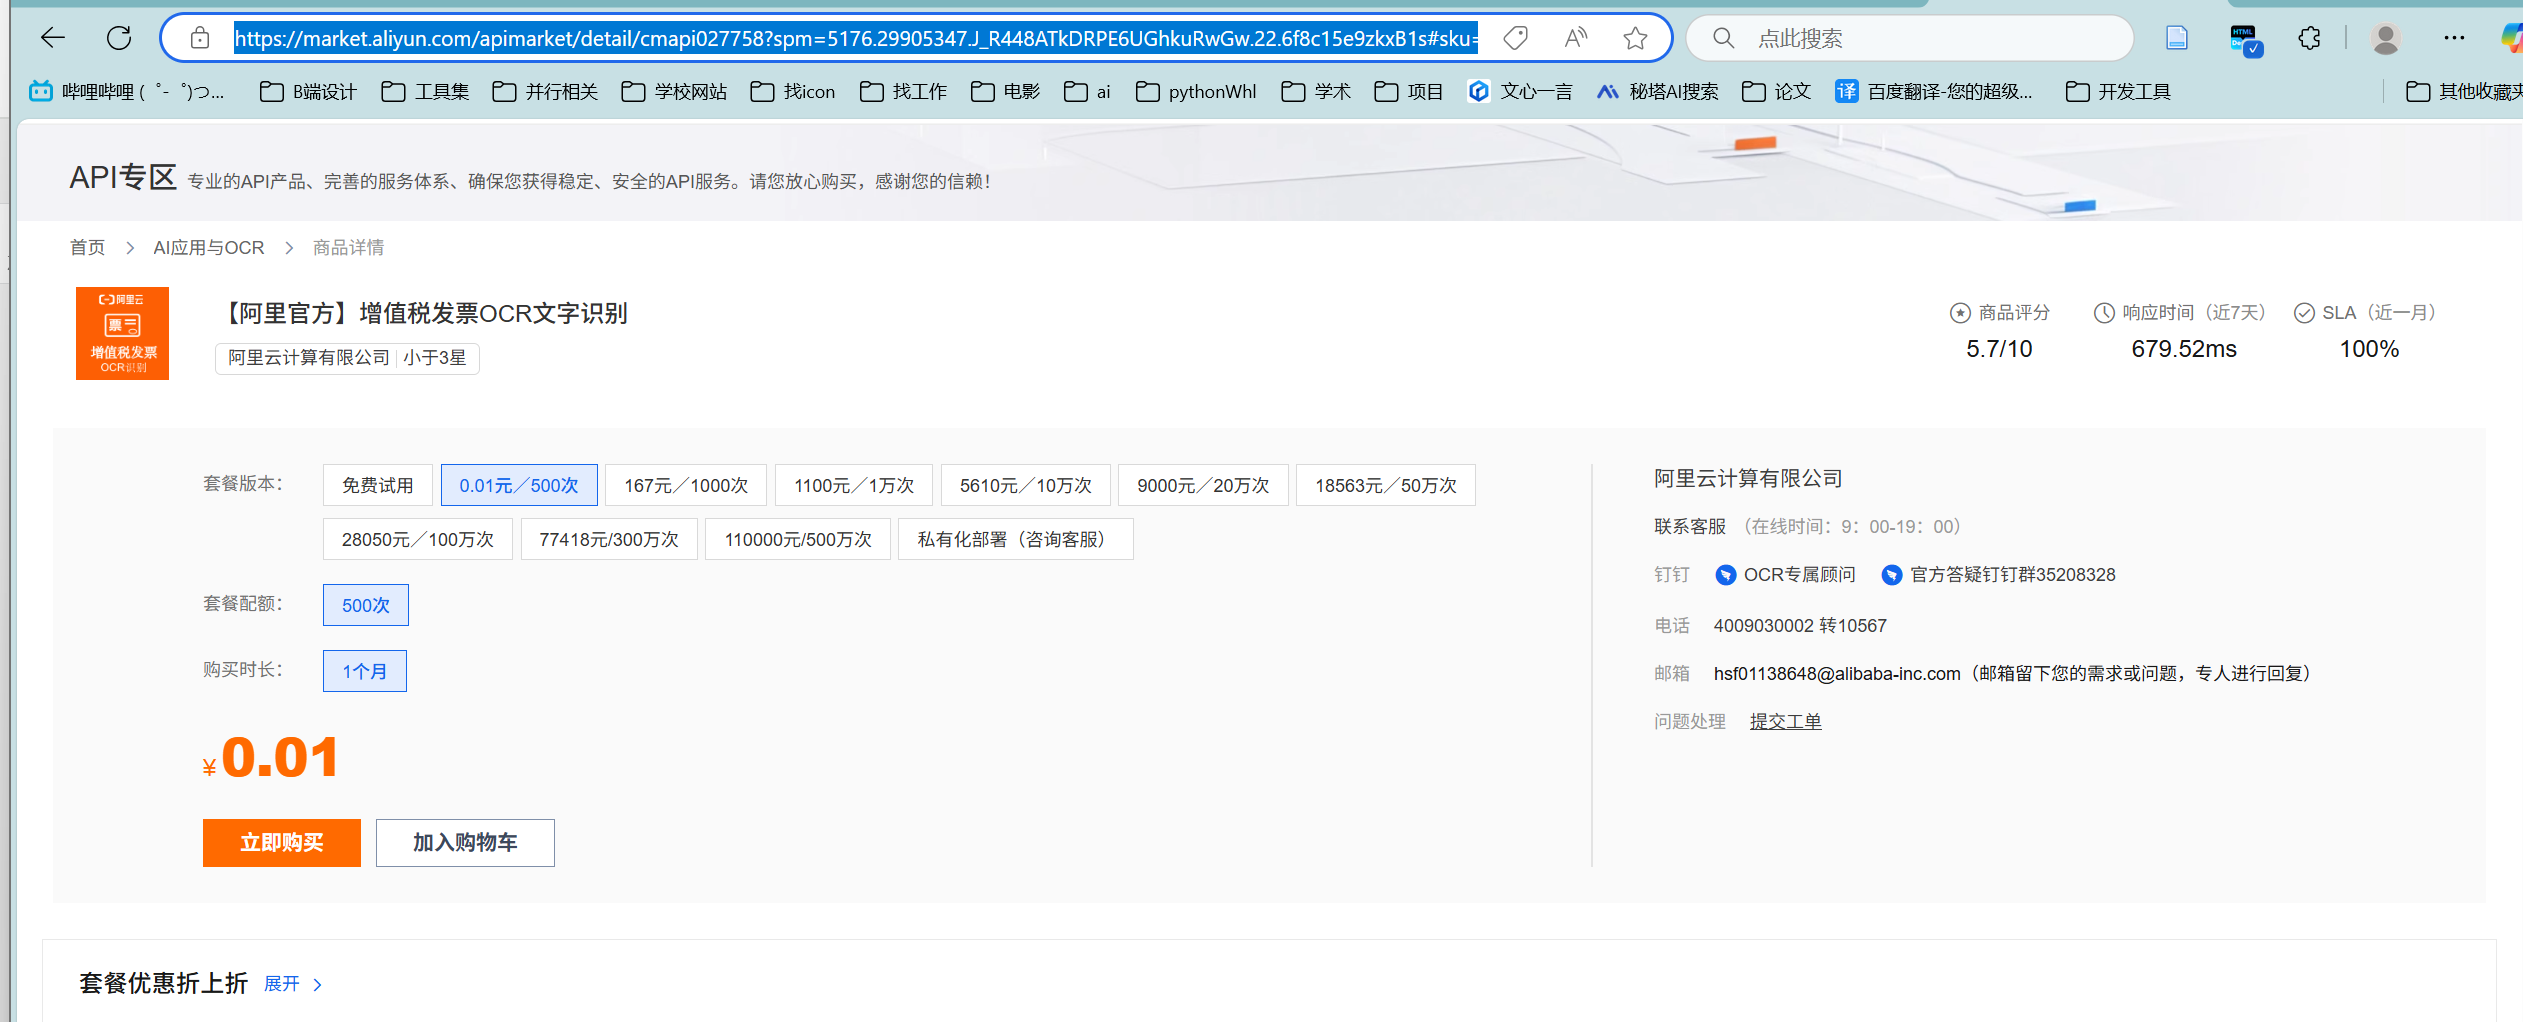Image resolution: width=2523 pixels, height=1022 pixels.
Task: Go back with the browser back arrow
Action: [x=52, y=38]
